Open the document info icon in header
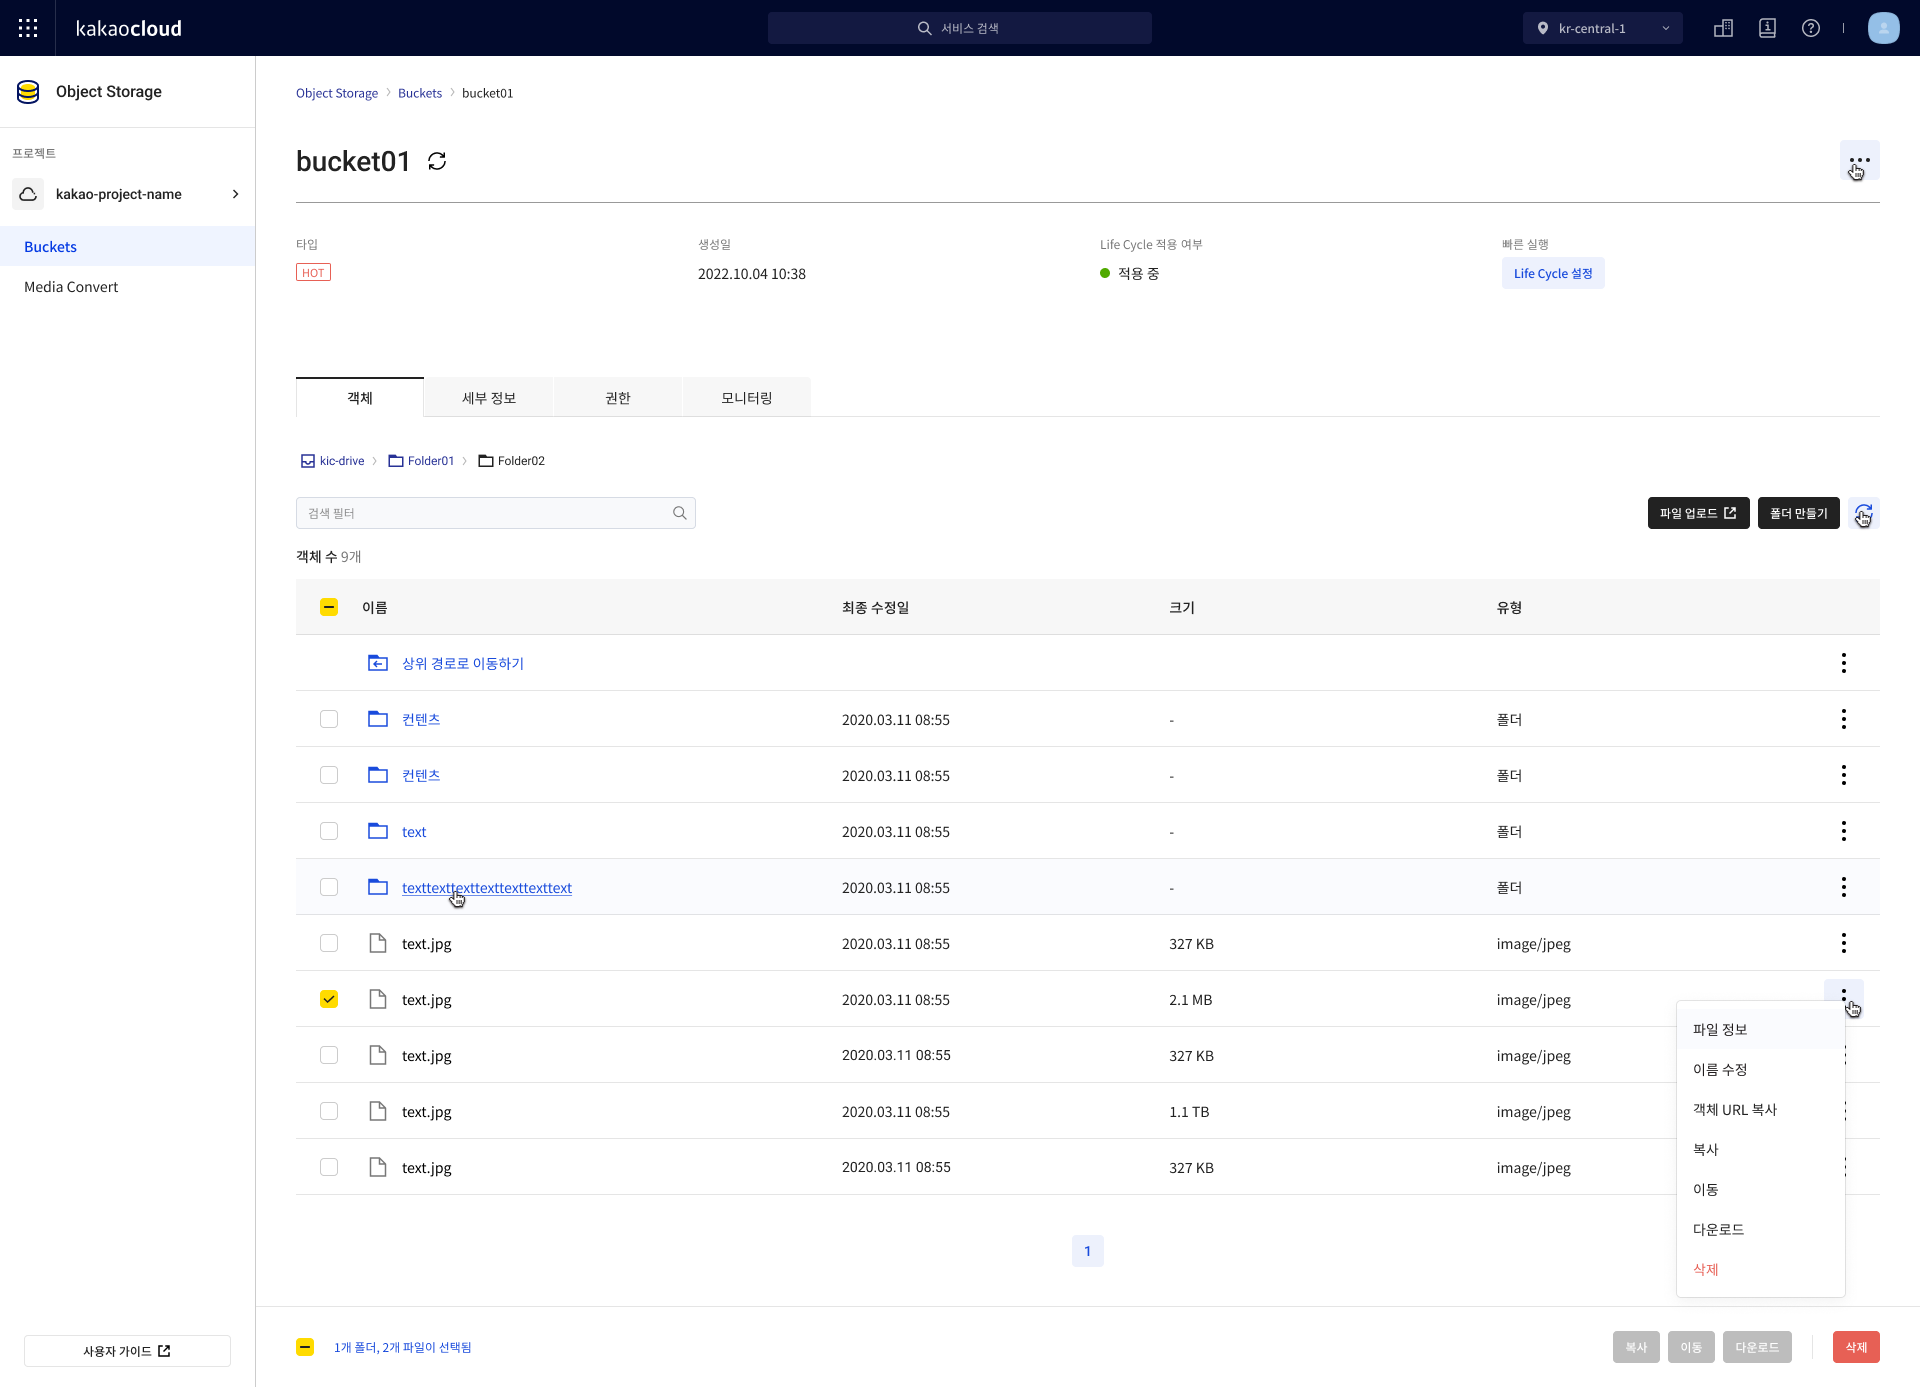The image size is (1920, 1387). coord(1767,28)
